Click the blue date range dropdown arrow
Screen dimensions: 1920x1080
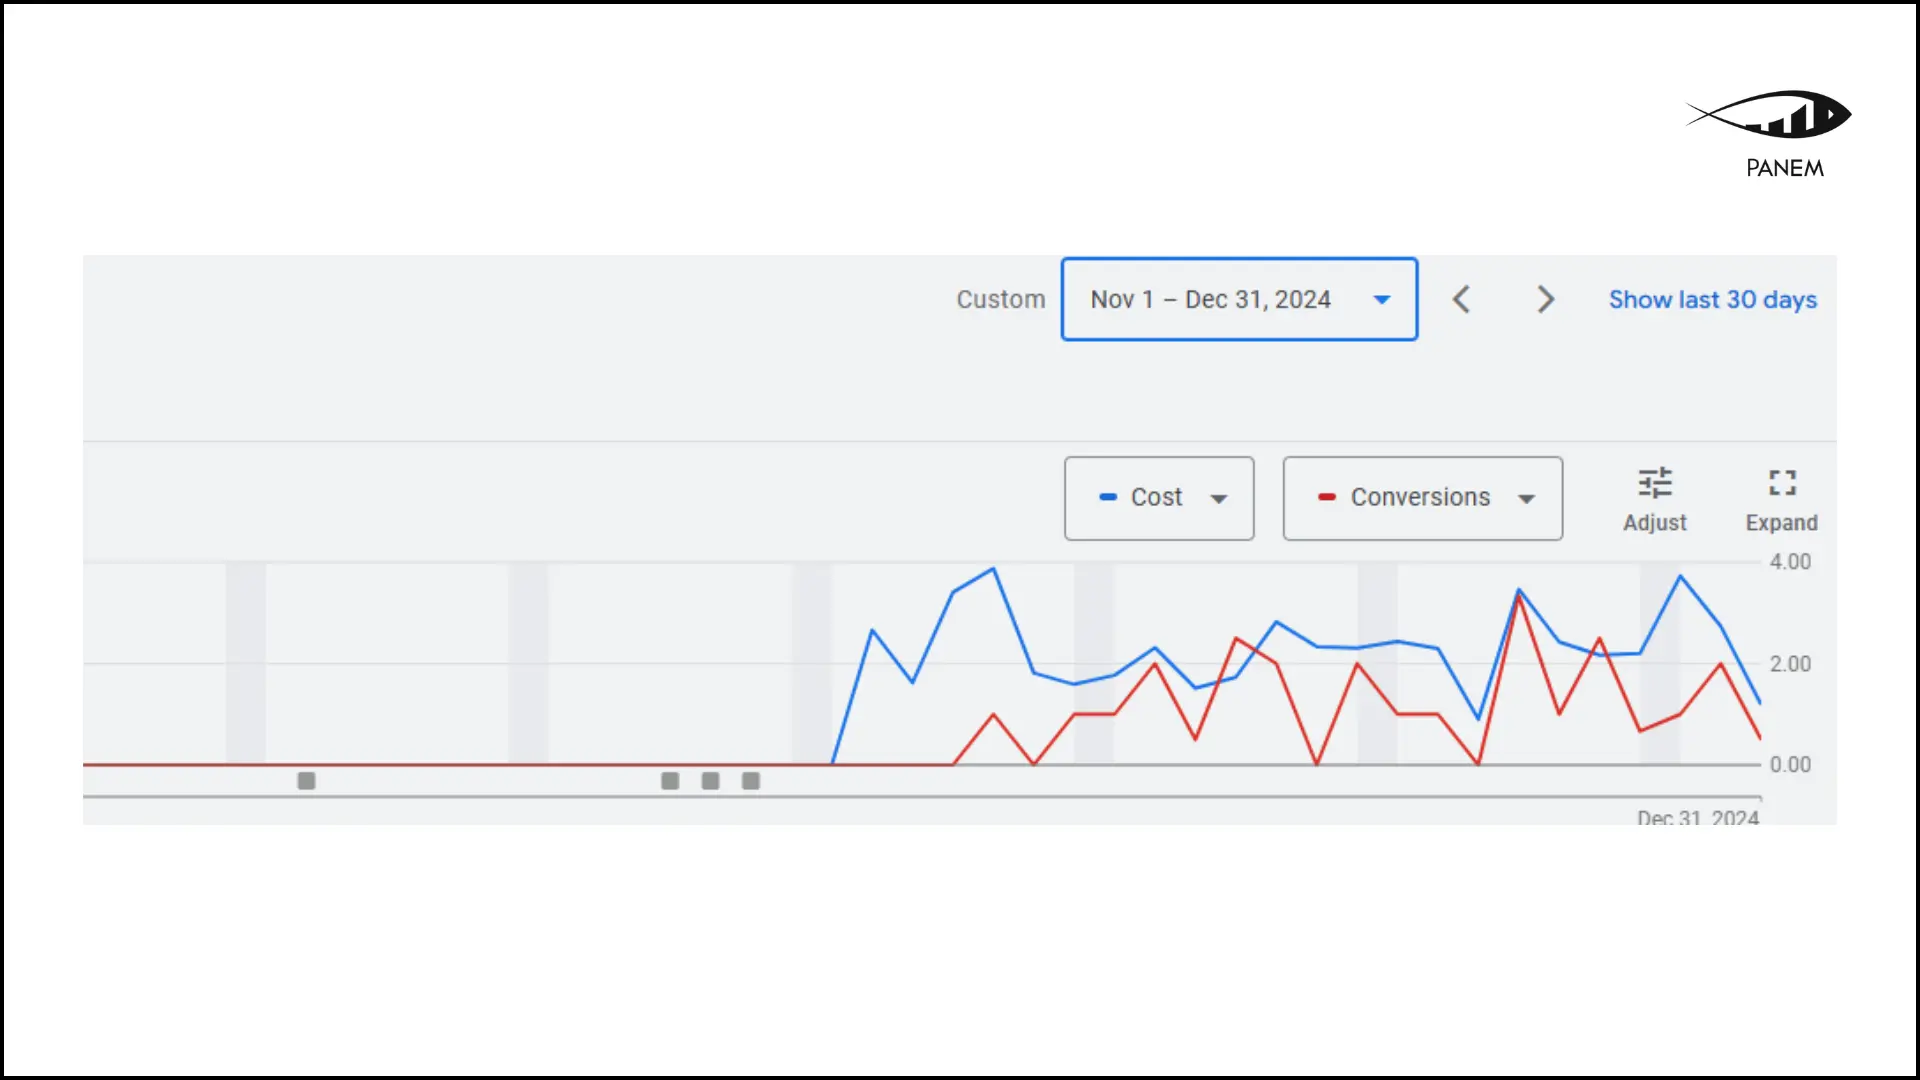(1382, 299)
